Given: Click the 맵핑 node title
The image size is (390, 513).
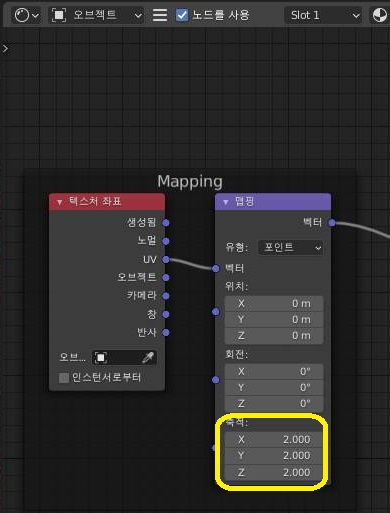Looking at the screenshot, I should (245, 202).
